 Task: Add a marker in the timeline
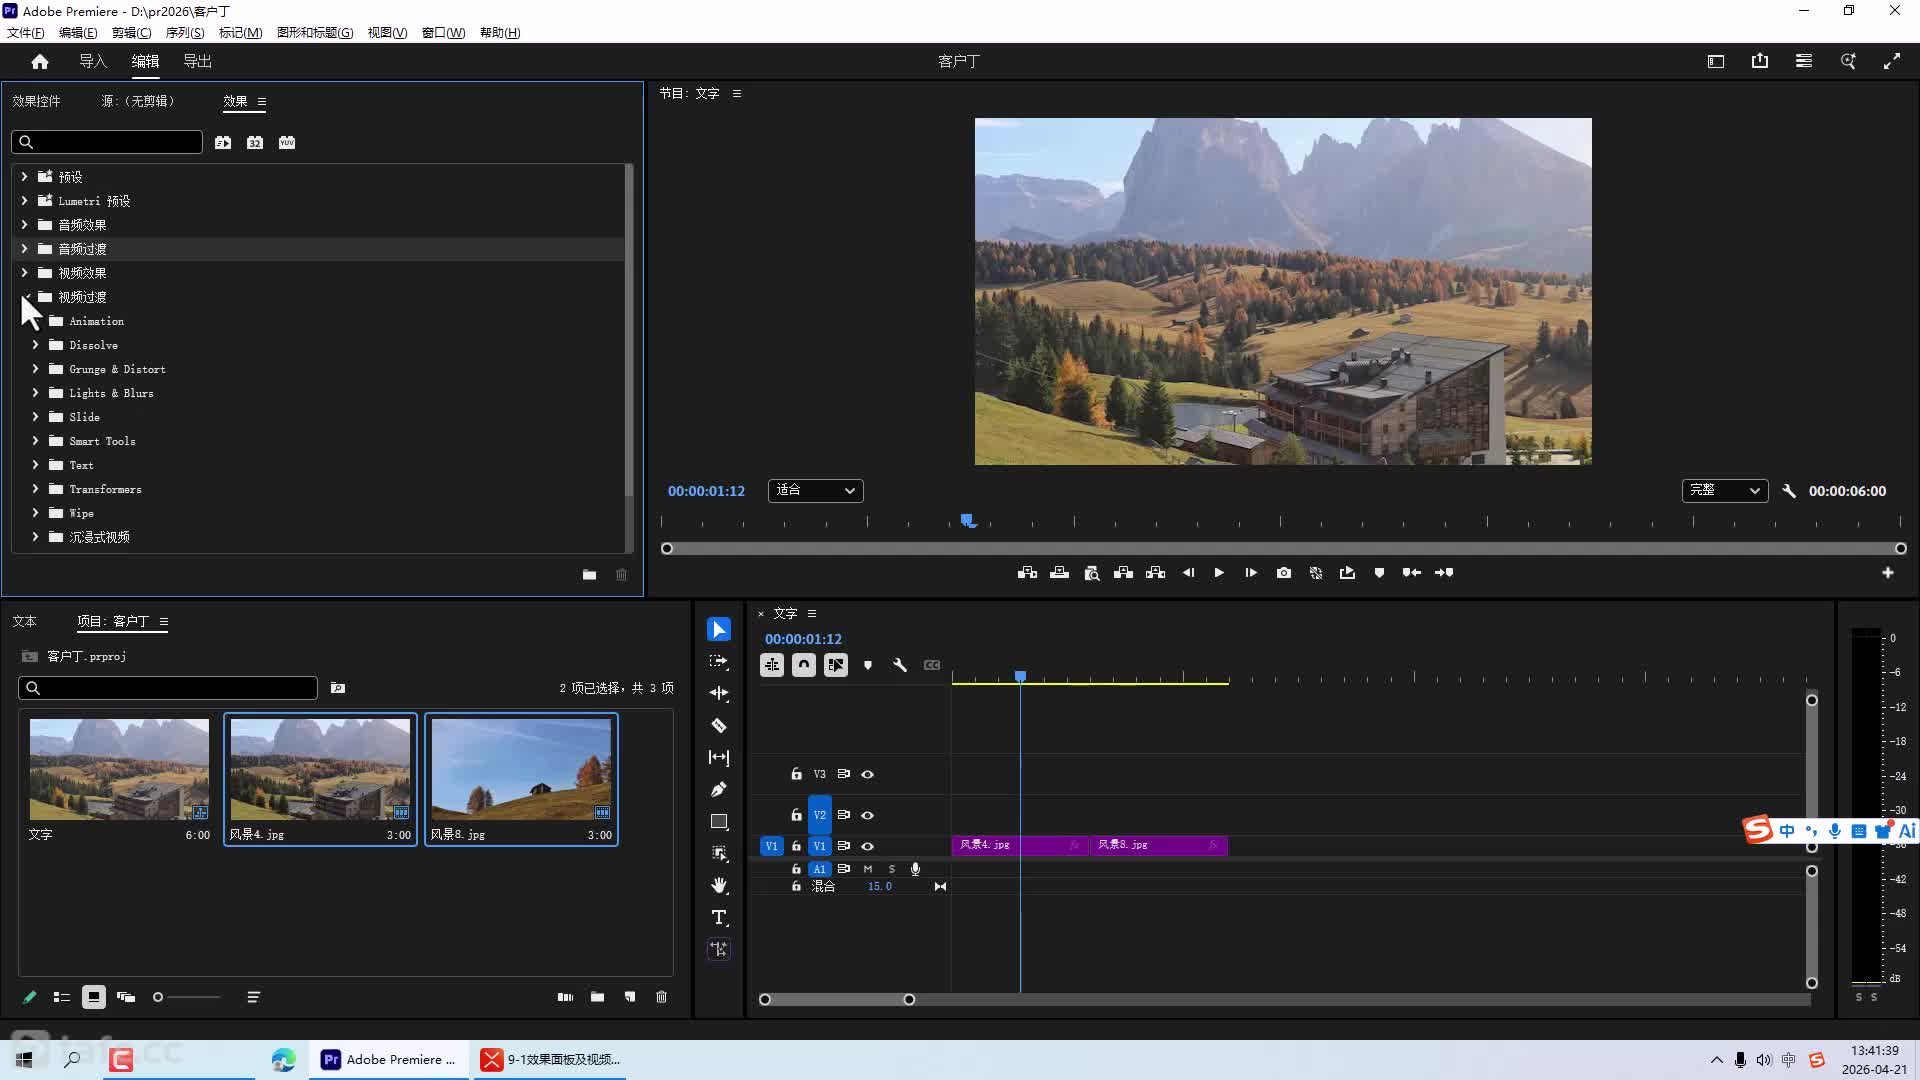(x=868, y=665)
